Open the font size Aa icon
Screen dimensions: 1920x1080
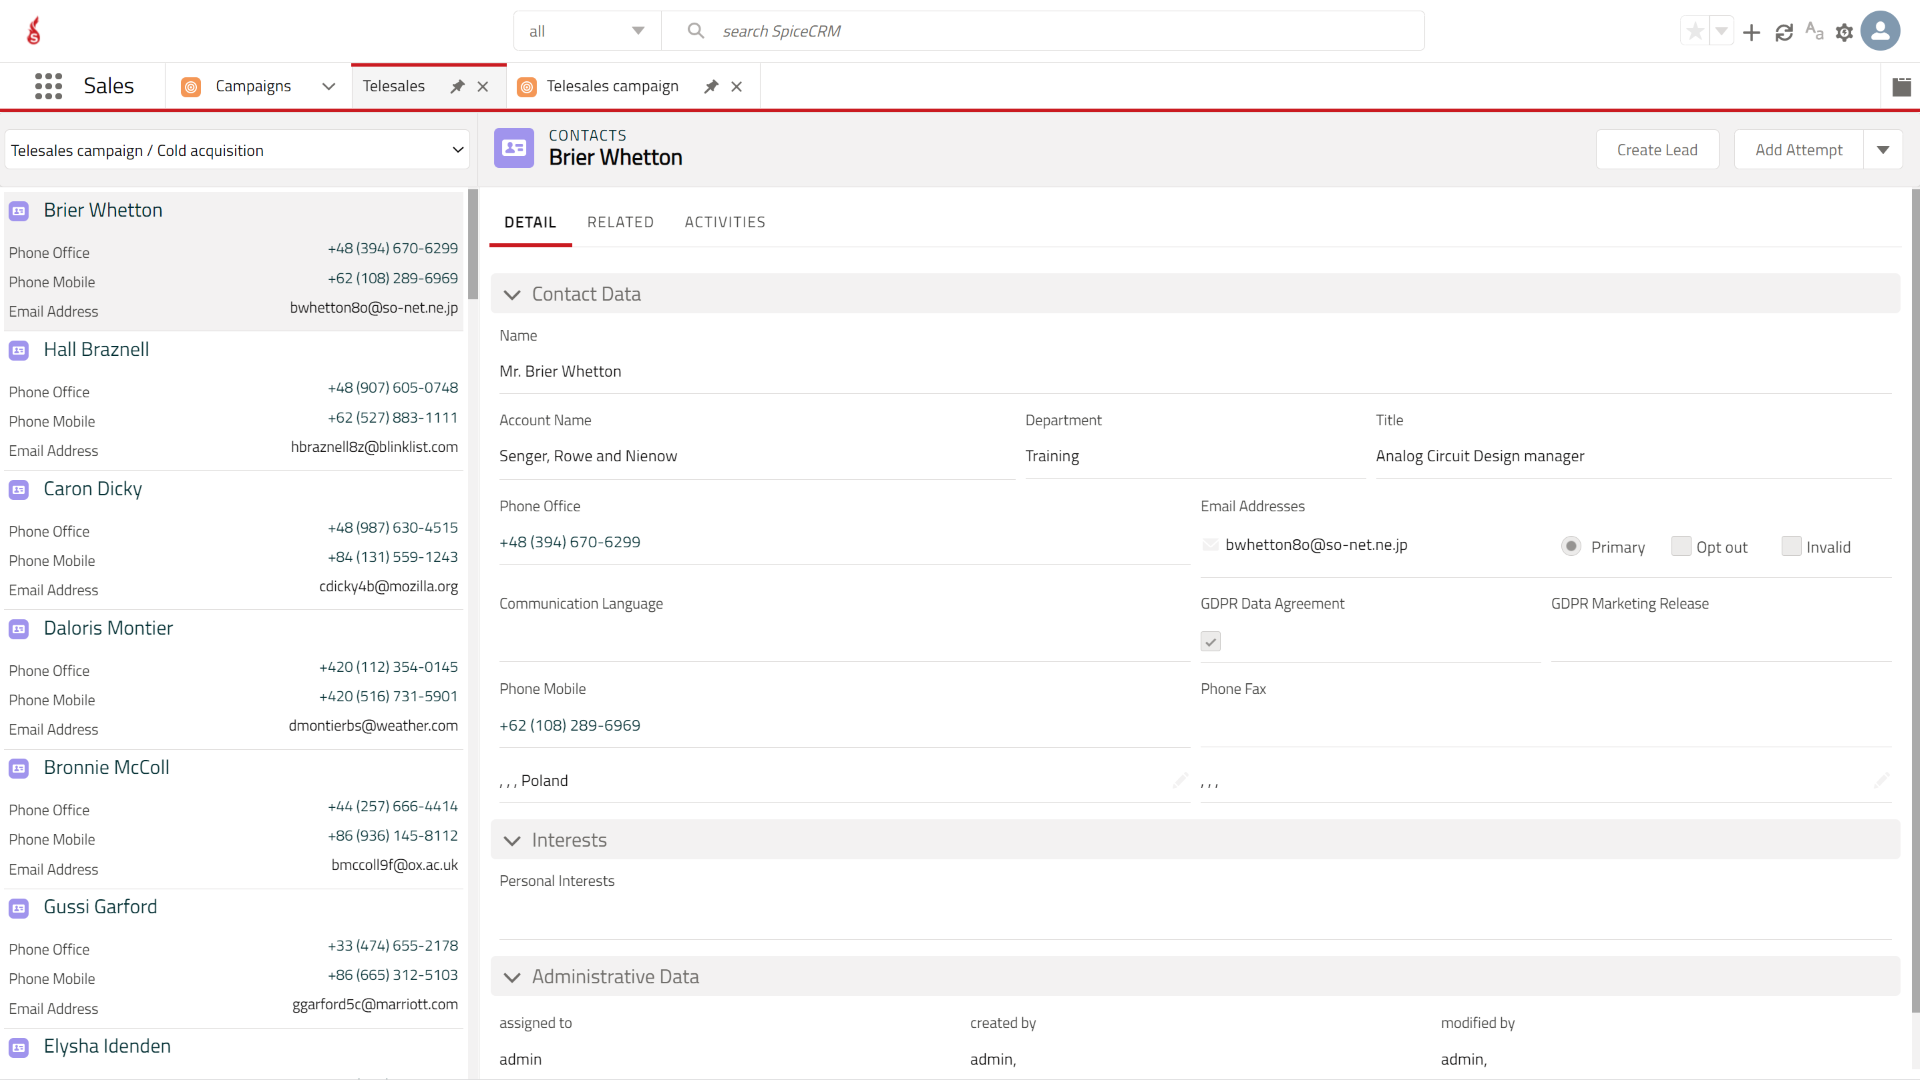pyautogui.click(x=1814, y=32)
